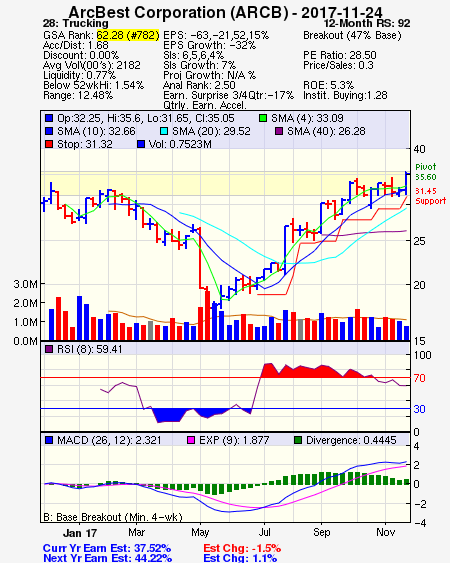Click 'Sls Growth: 7%' text
This screenshot has width=450, height=563.
tap(200, 65)
